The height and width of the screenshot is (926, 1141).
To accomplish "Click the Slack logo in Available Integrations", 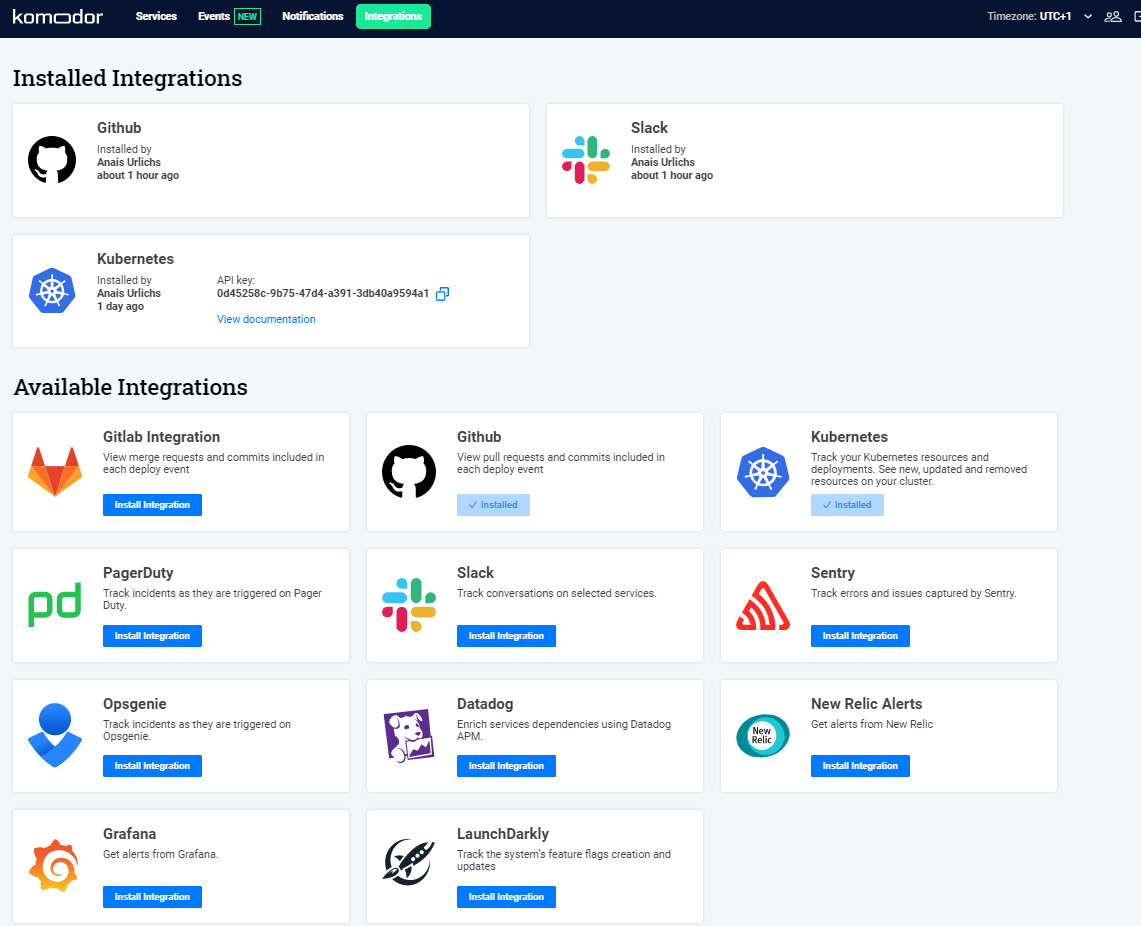I will [x=409, y=604].
